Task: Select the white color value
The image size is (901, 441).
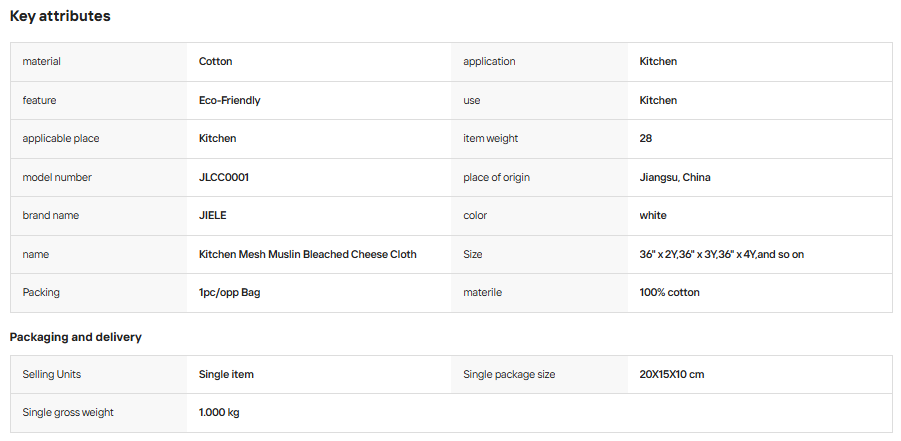Action: tap(653, 216)
